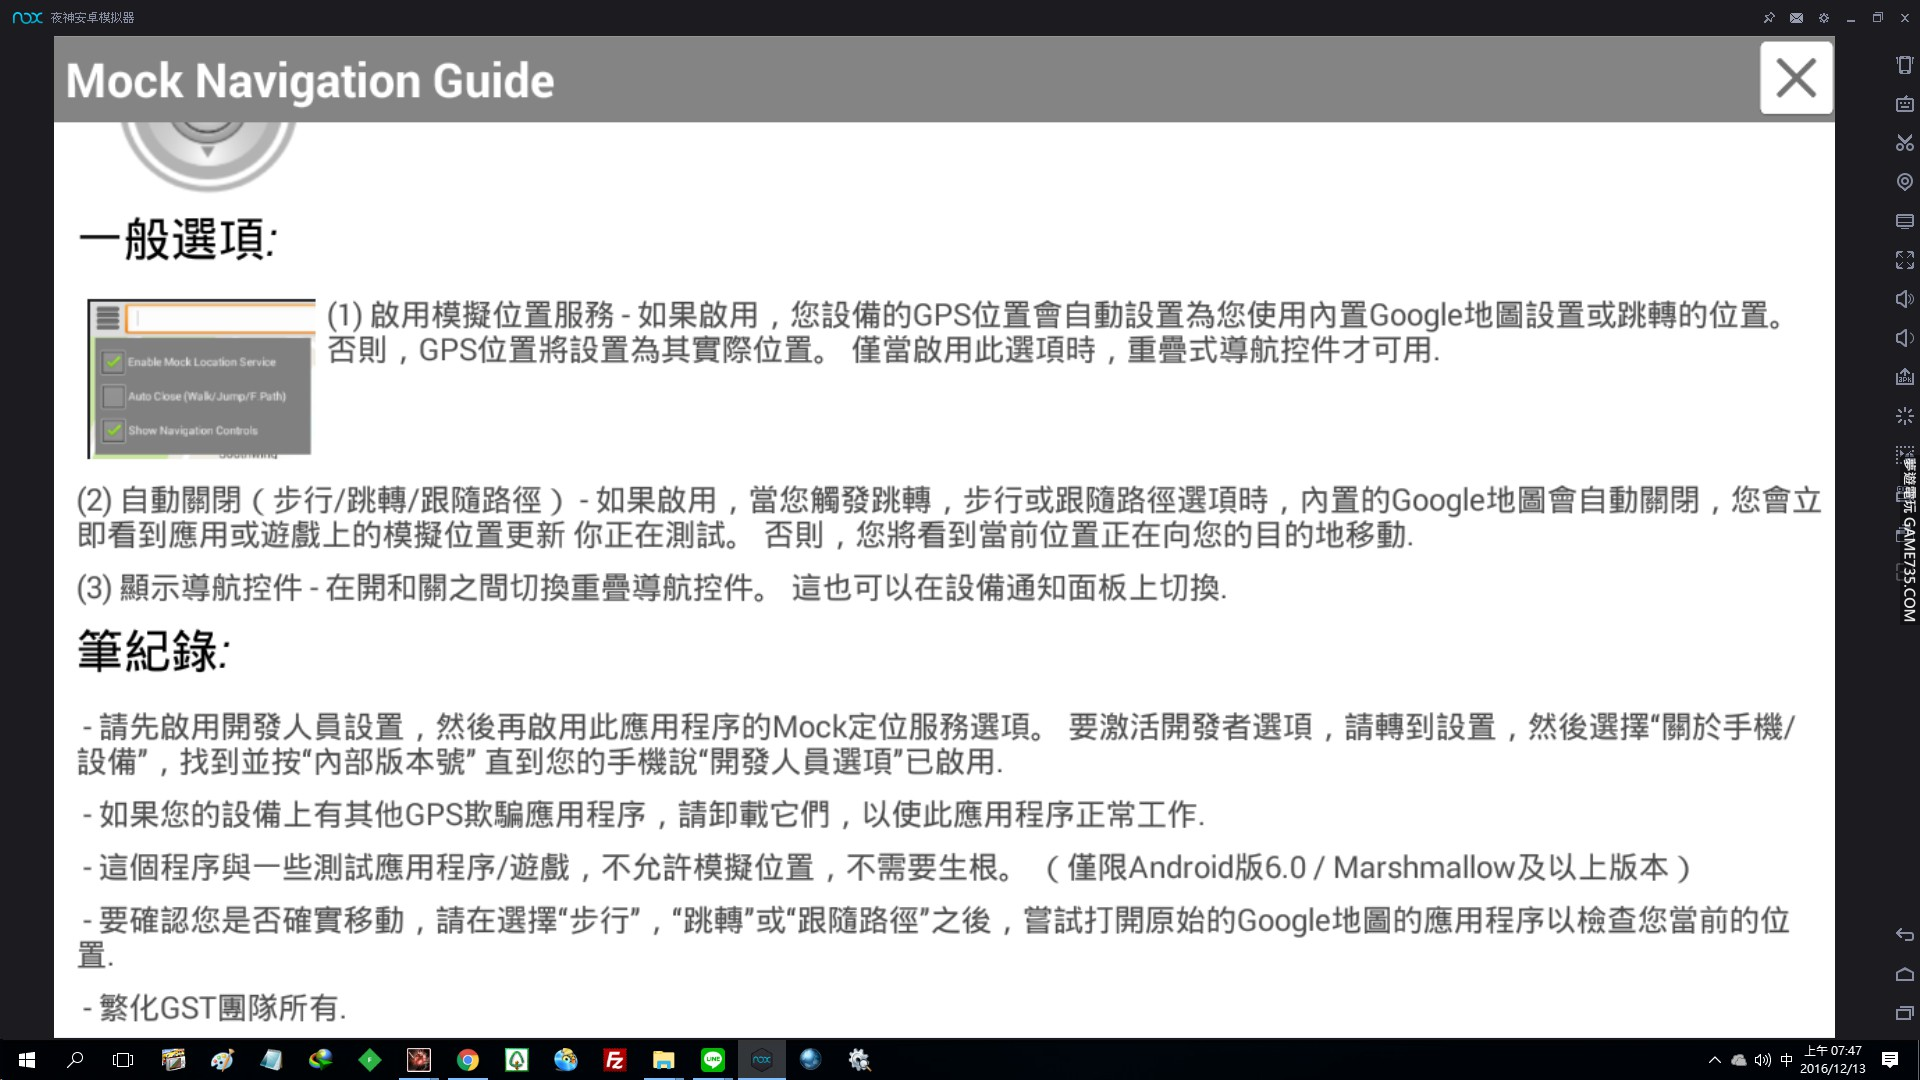This screenshot has height=1080, width=1920.
Task: Expand hidden system tray icons chevron
Action: pos(1715,1060)
